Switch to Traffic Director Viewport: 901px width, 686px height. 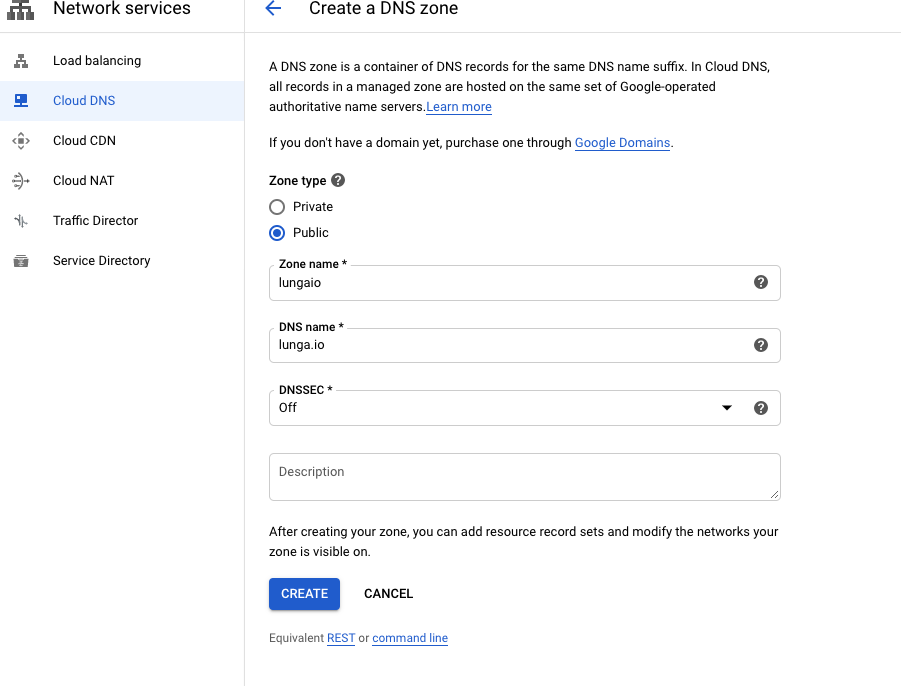coord(122,221)
